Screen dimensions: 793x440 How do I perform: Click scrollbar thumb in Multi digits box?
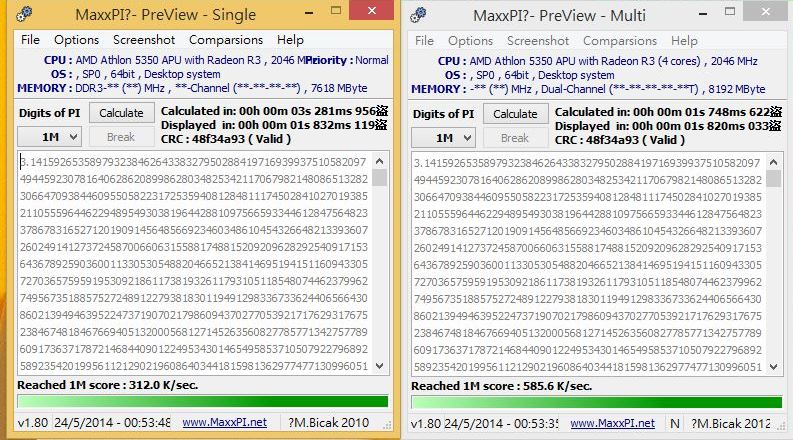pyautogui.click(x=774, y=179)
